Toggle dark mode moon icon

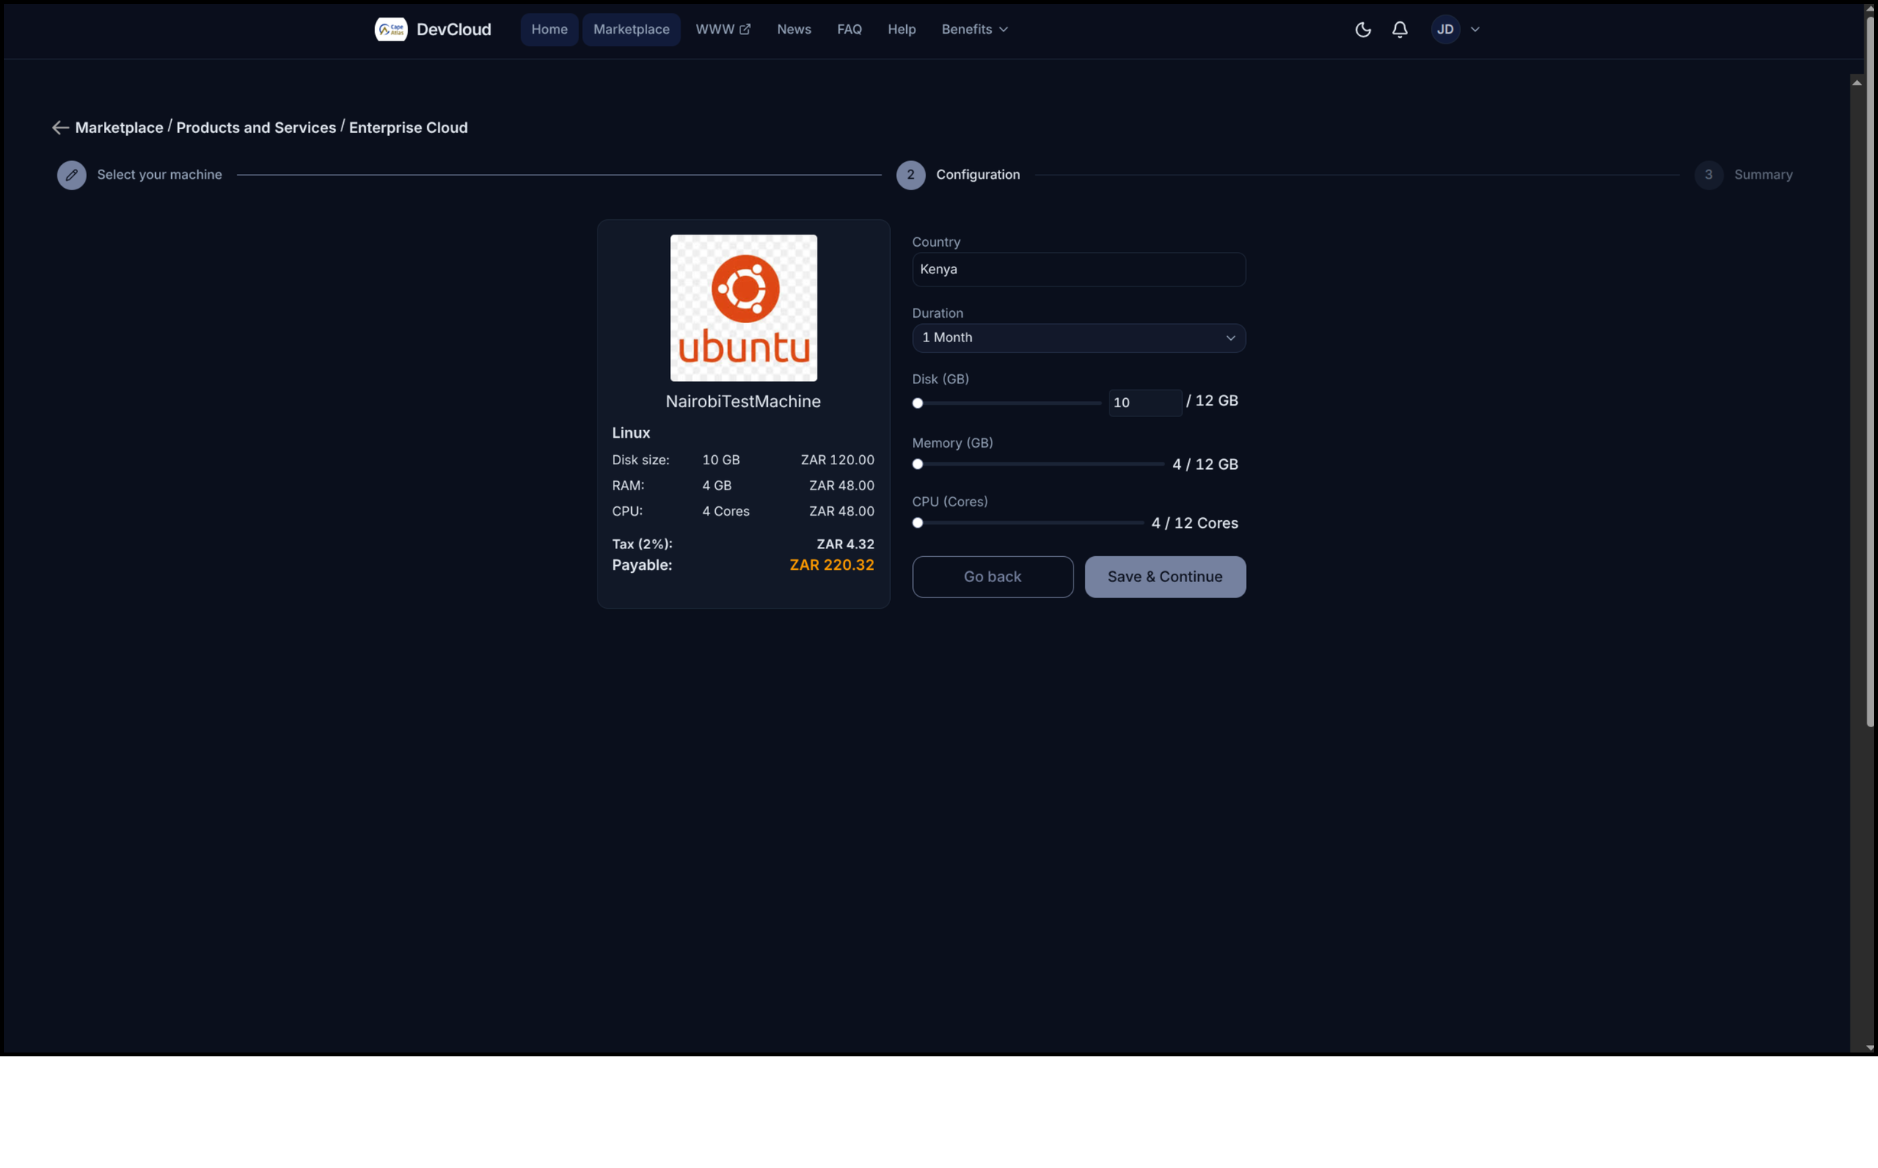(1363, 30)
